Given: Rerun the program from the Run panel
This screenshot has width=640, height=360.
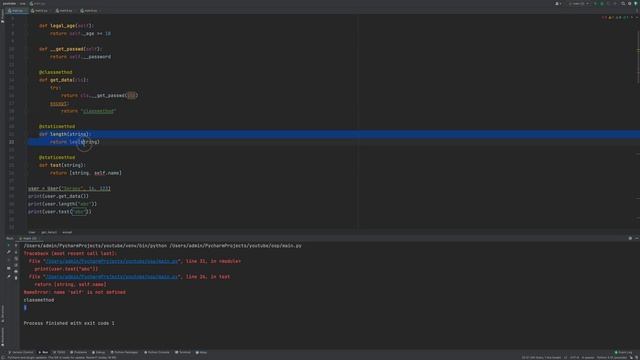Looking at the screenshot, I should coord(9,245).
